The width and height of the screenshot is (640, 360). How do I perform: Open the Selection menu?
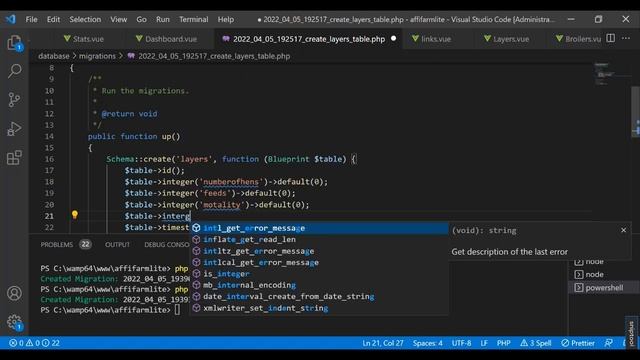(x=85, y=19)
